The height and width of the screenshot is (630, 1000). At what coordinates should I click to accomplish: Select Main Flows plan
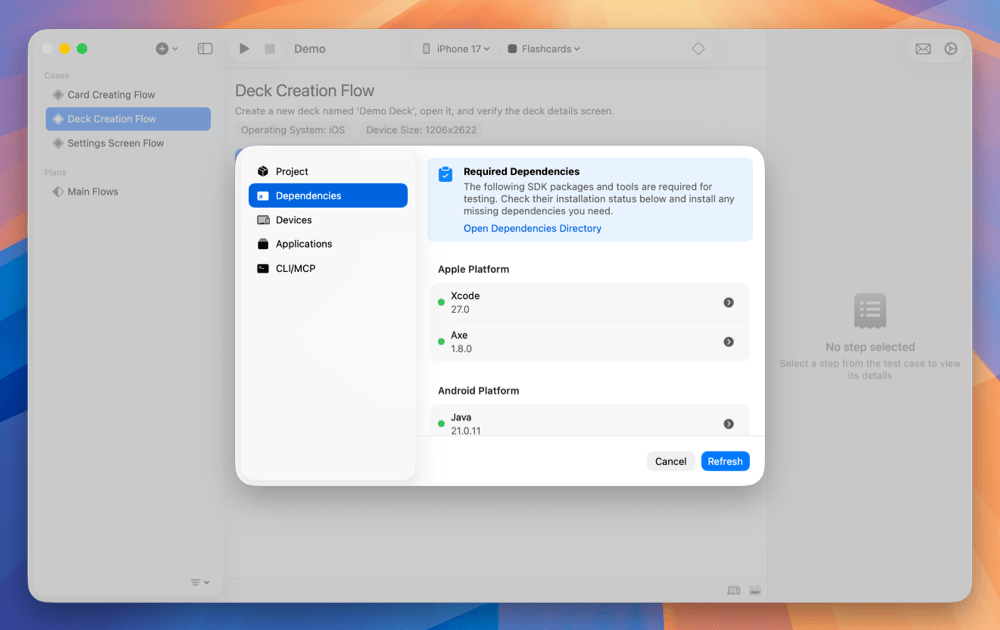(128, 191)
